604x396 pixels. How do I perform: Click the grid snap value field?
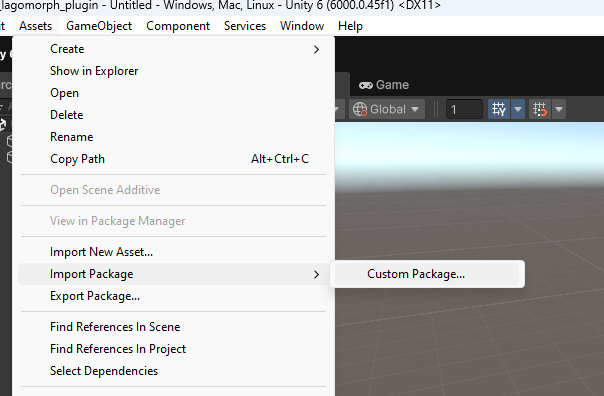(464, 109)
